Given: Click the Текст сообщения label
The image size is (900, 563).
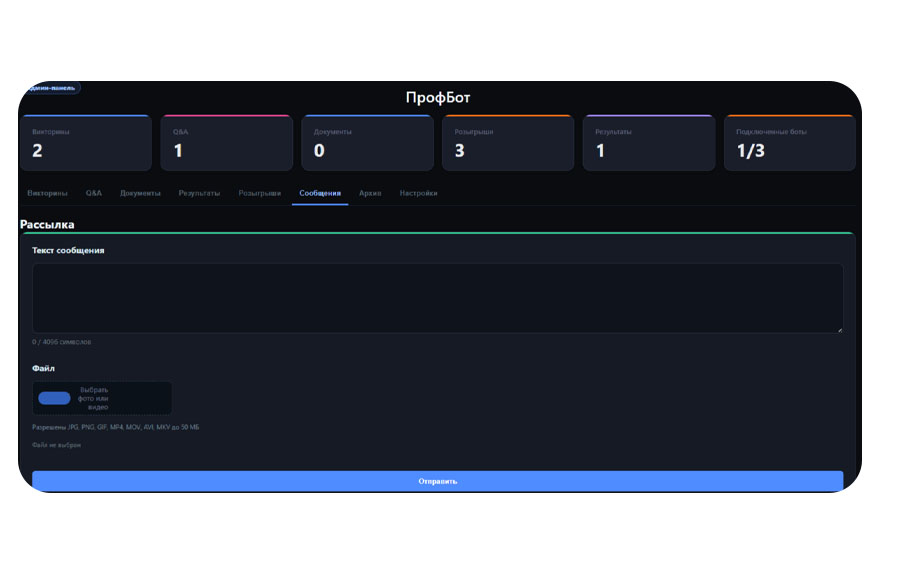Looking at the screenshot, I should (x=68, y=250).
